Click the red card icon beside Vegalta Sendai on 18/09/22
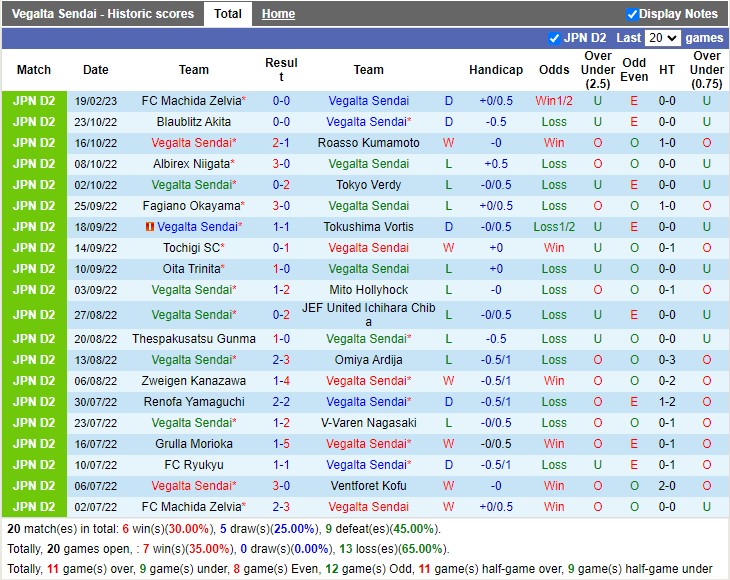Screen dimensions: 730x580 tap(149, 227)
